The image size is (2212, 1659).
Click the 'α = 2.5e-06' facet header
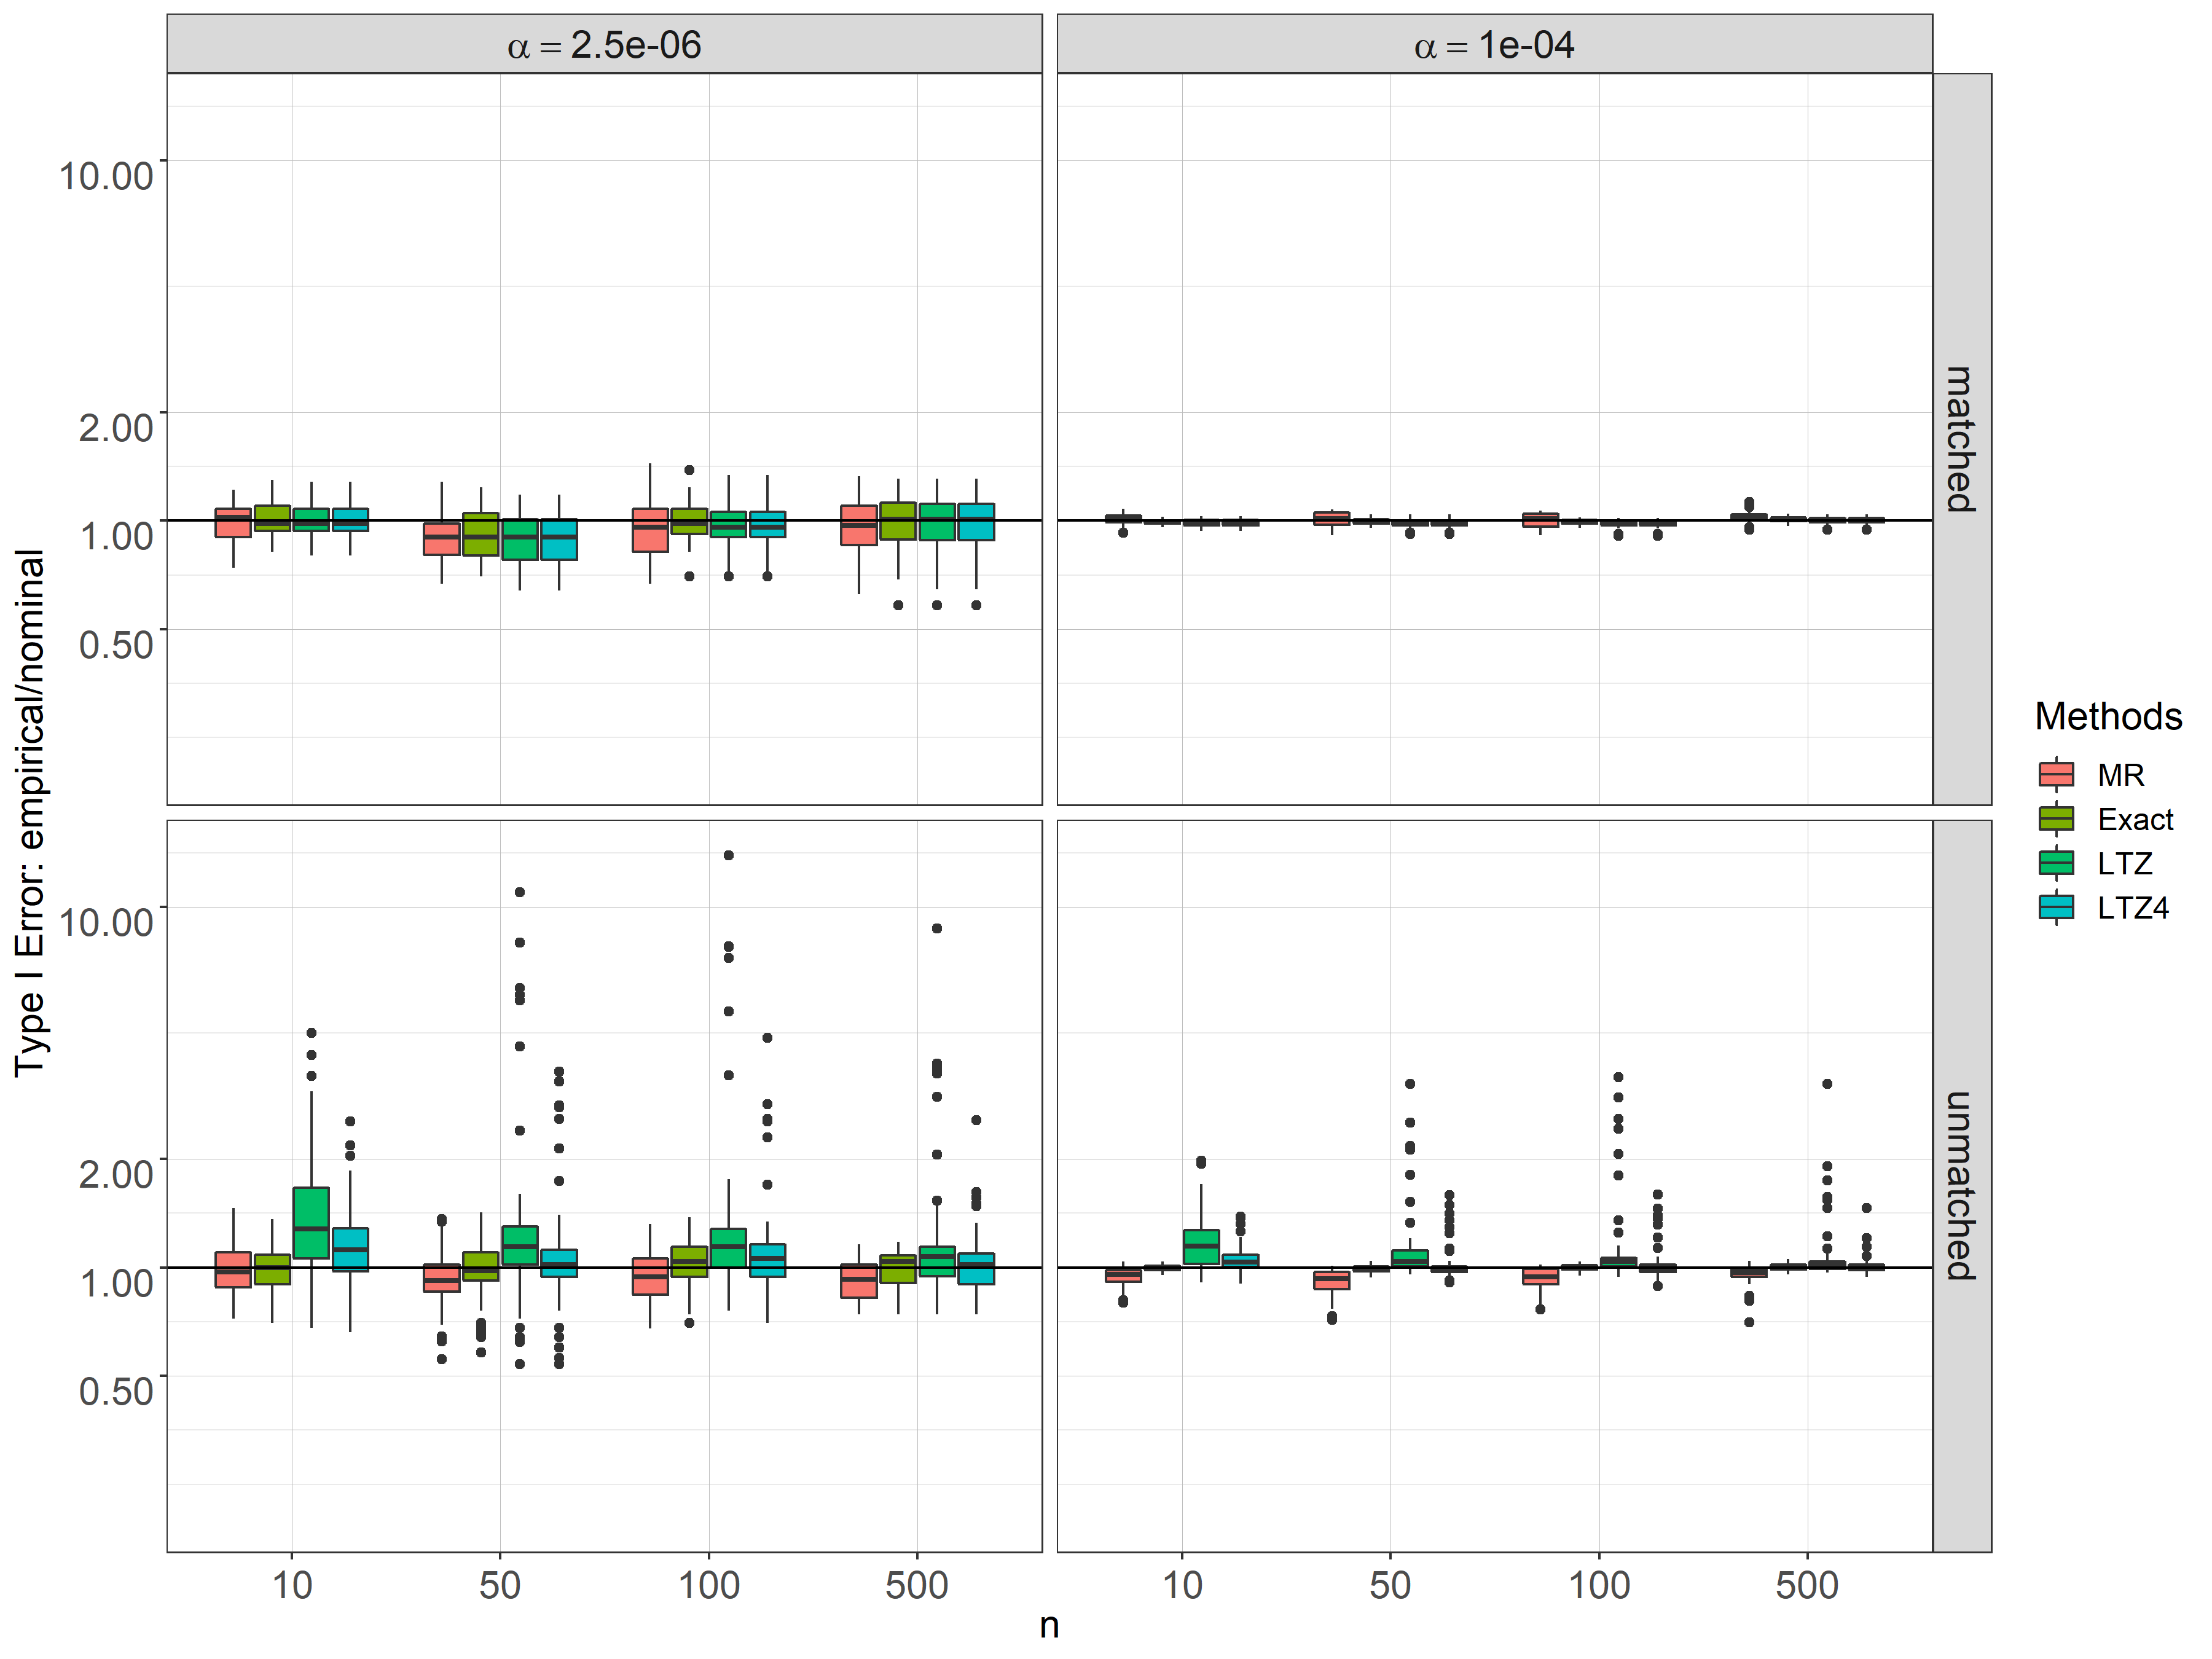[604, 44]
